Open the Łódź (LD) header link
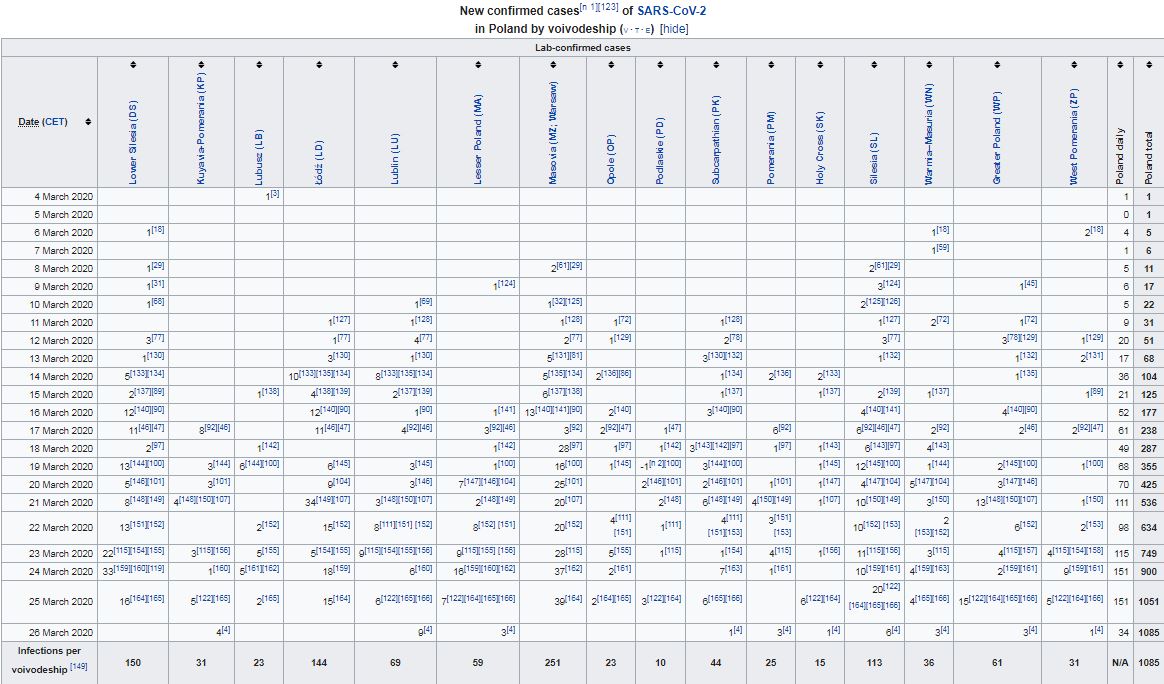Screen dimensions: 1164x684 point(319,162)
